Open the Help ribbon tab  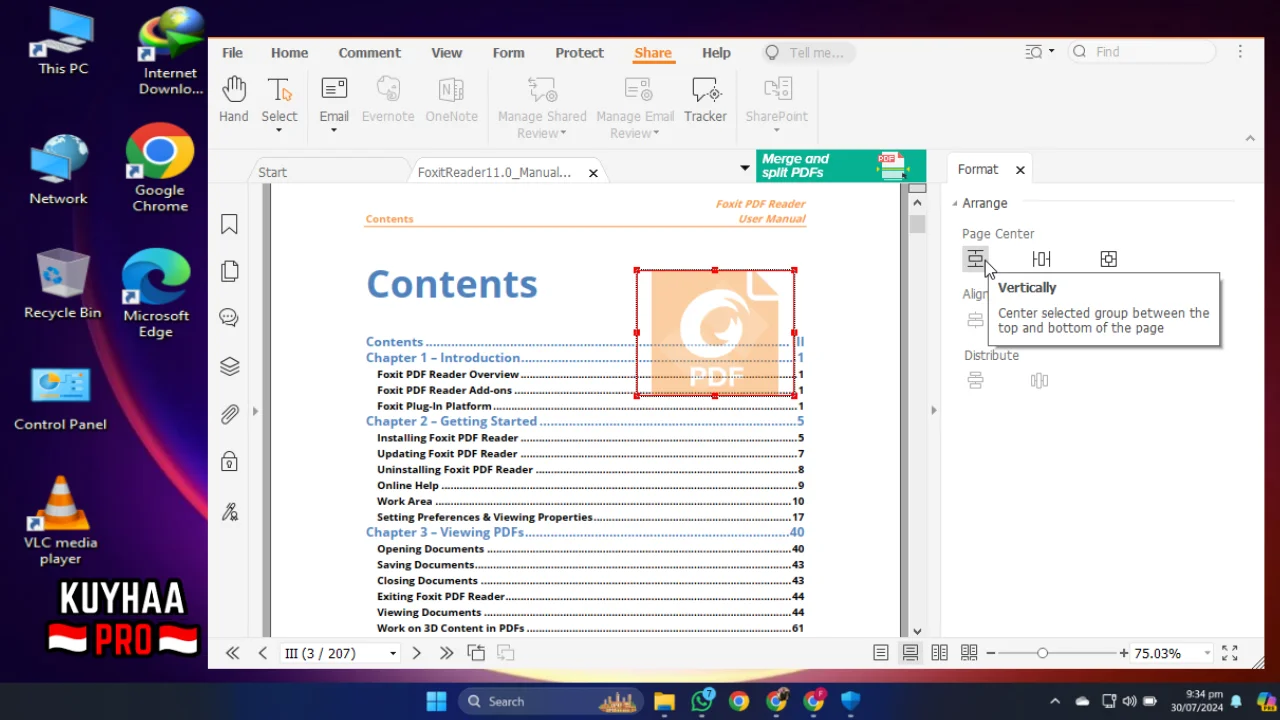click(716, 53)
